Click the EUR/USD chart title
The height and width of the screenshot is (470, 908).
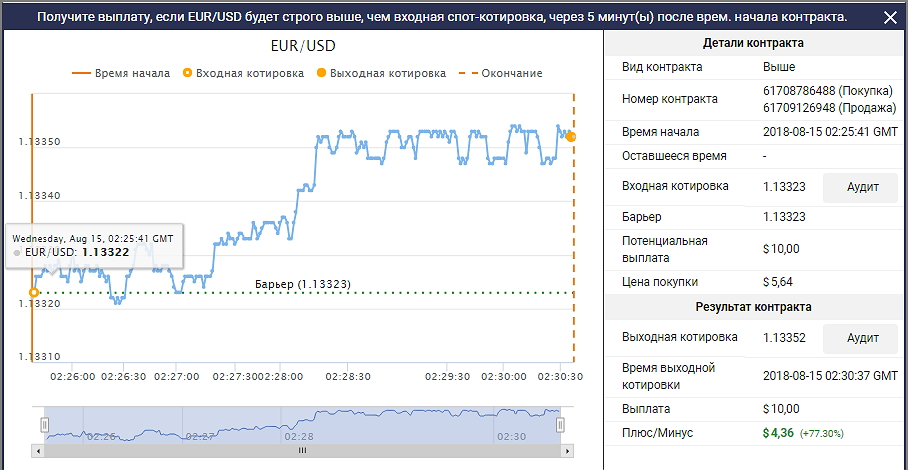(303, 46)
